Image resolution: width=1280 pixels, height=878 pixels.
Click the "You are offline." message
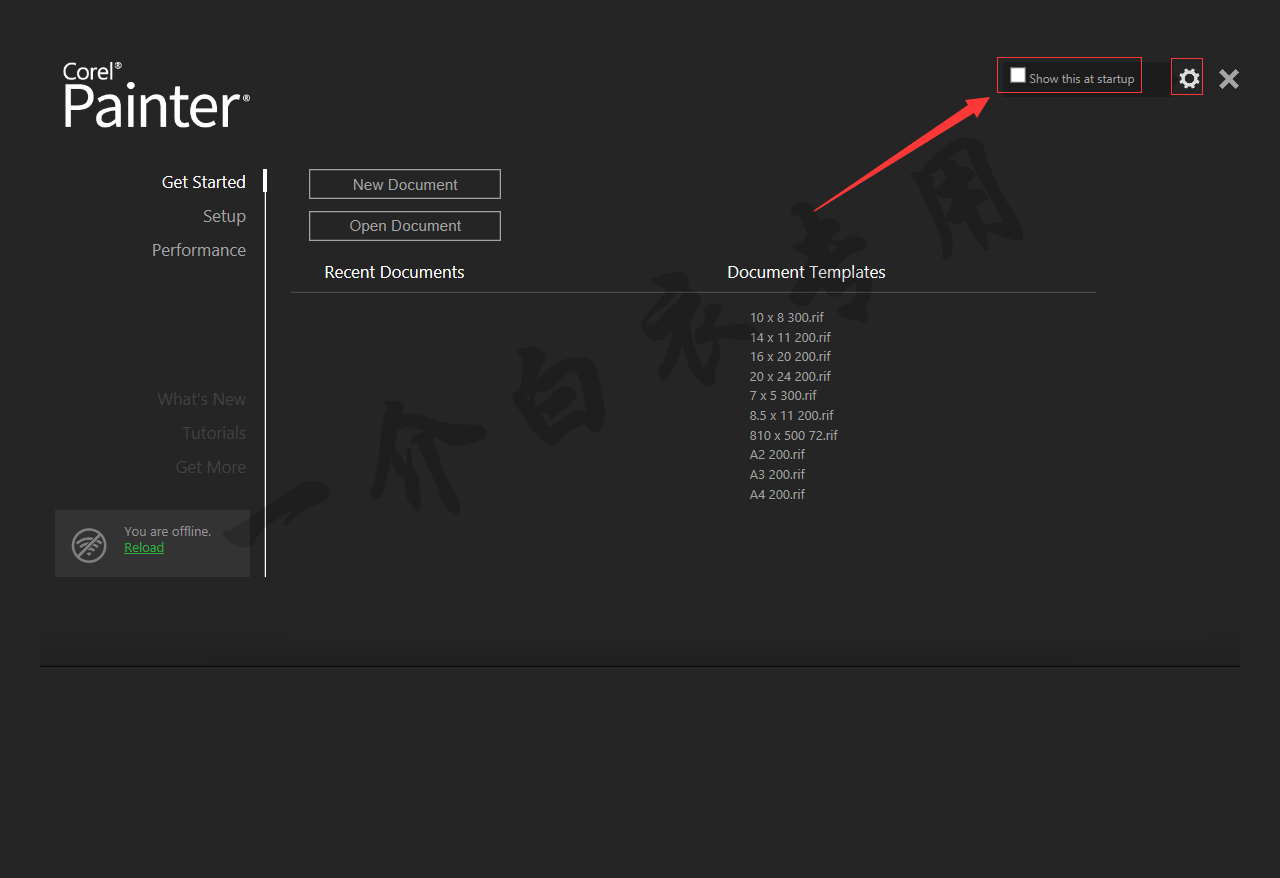(x=168, y=532)
